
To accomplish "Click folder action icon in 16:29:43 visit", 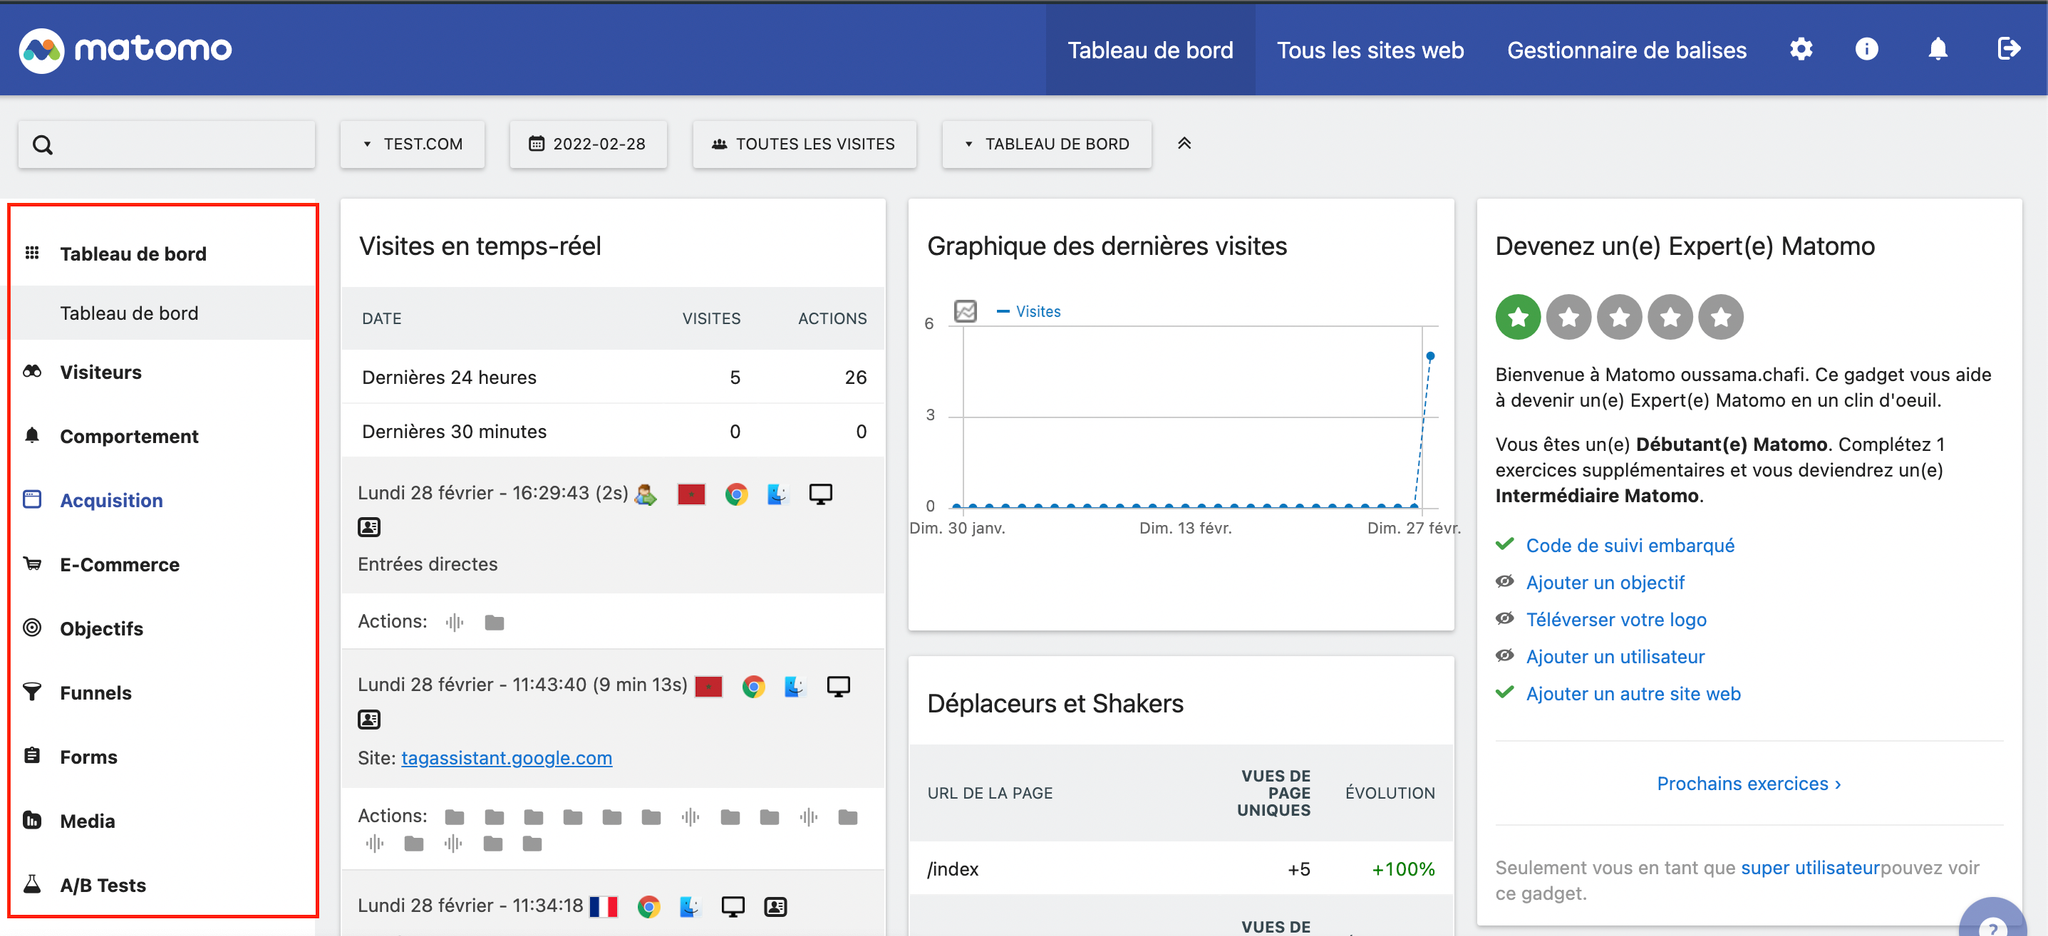I will click(494, 622).
